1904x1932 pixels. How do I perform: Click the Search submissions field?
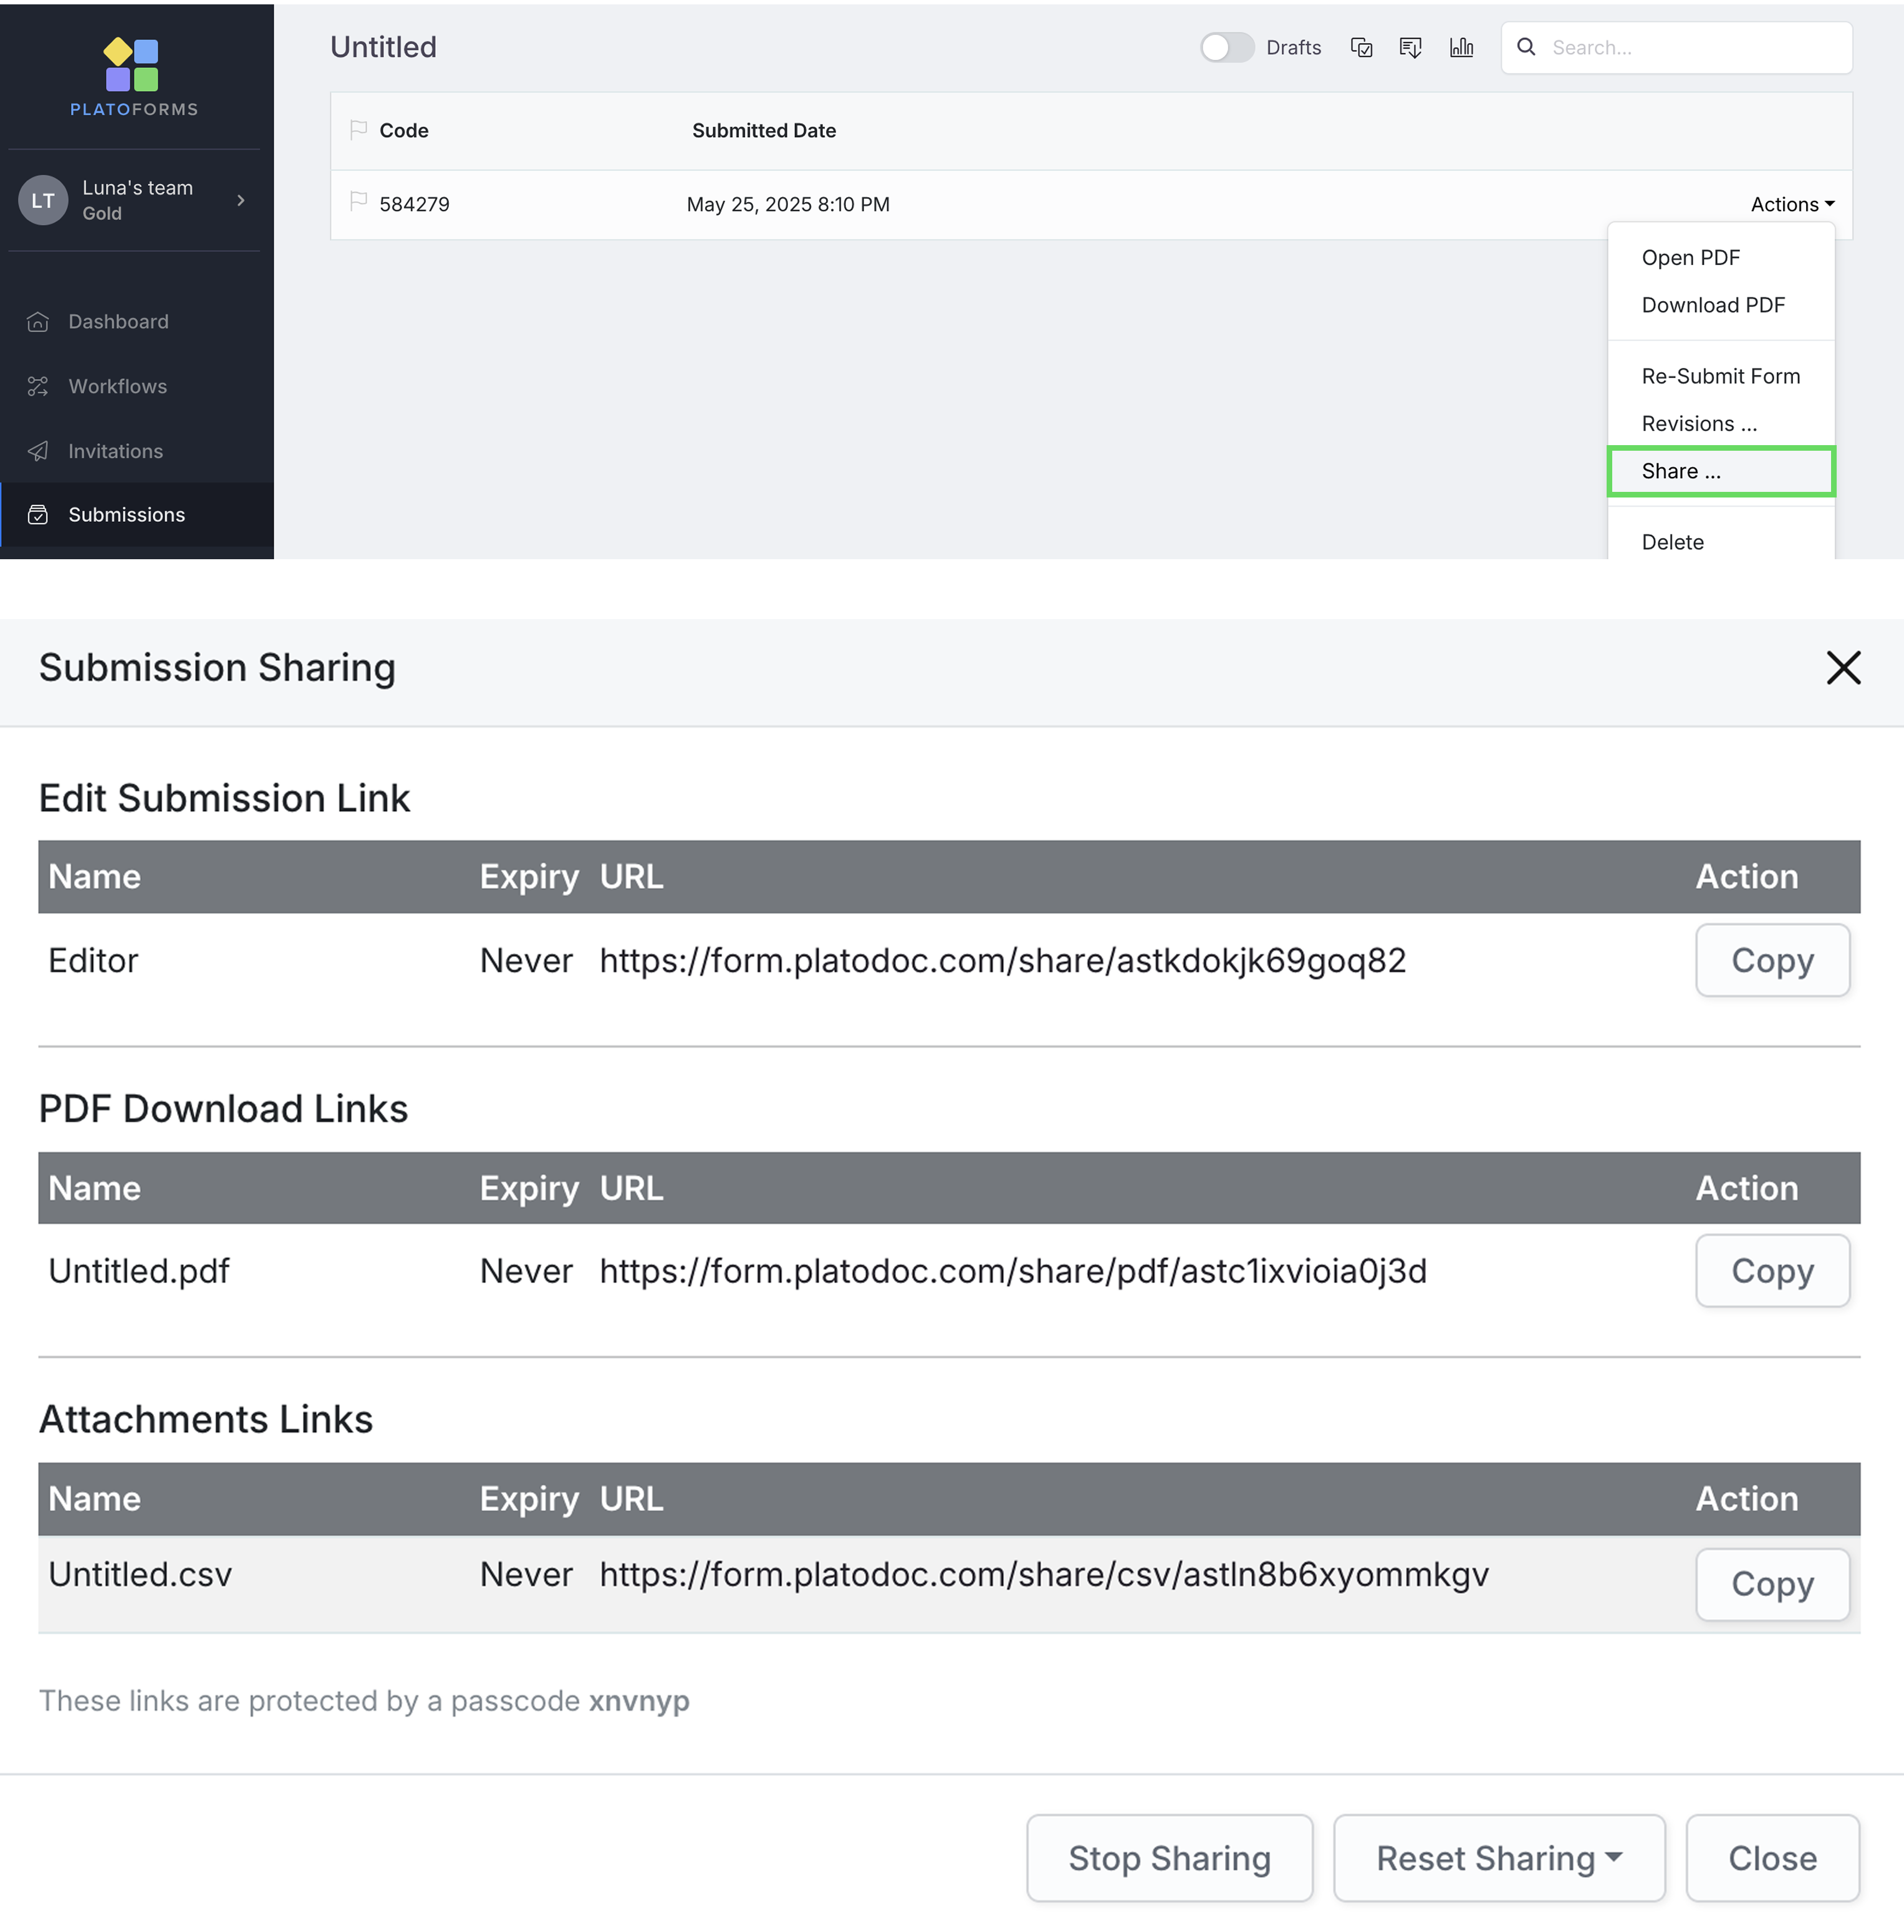click(x=1690, y=48)
